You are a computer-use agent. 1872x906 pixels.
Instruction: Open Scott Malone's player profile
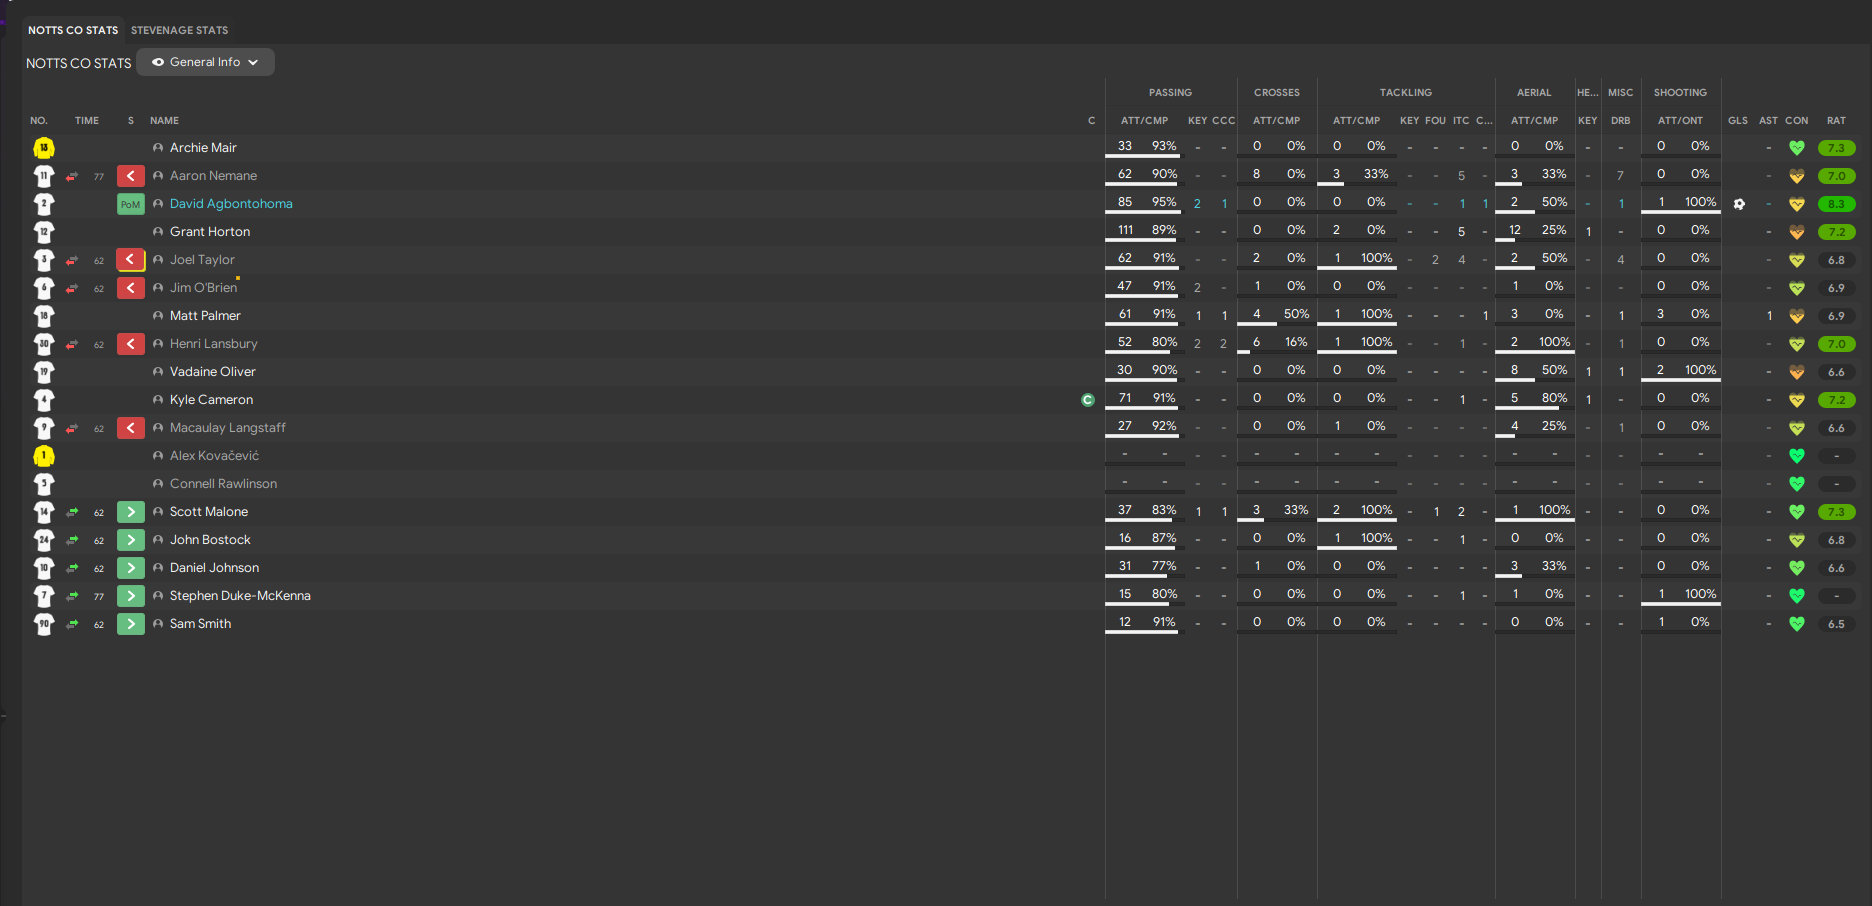point(209,512)
